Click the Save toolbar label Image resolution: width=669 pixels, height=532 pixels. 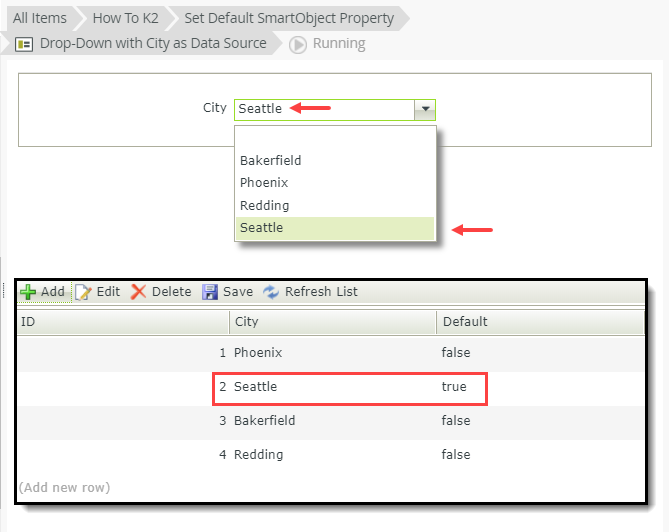point(238,292)
